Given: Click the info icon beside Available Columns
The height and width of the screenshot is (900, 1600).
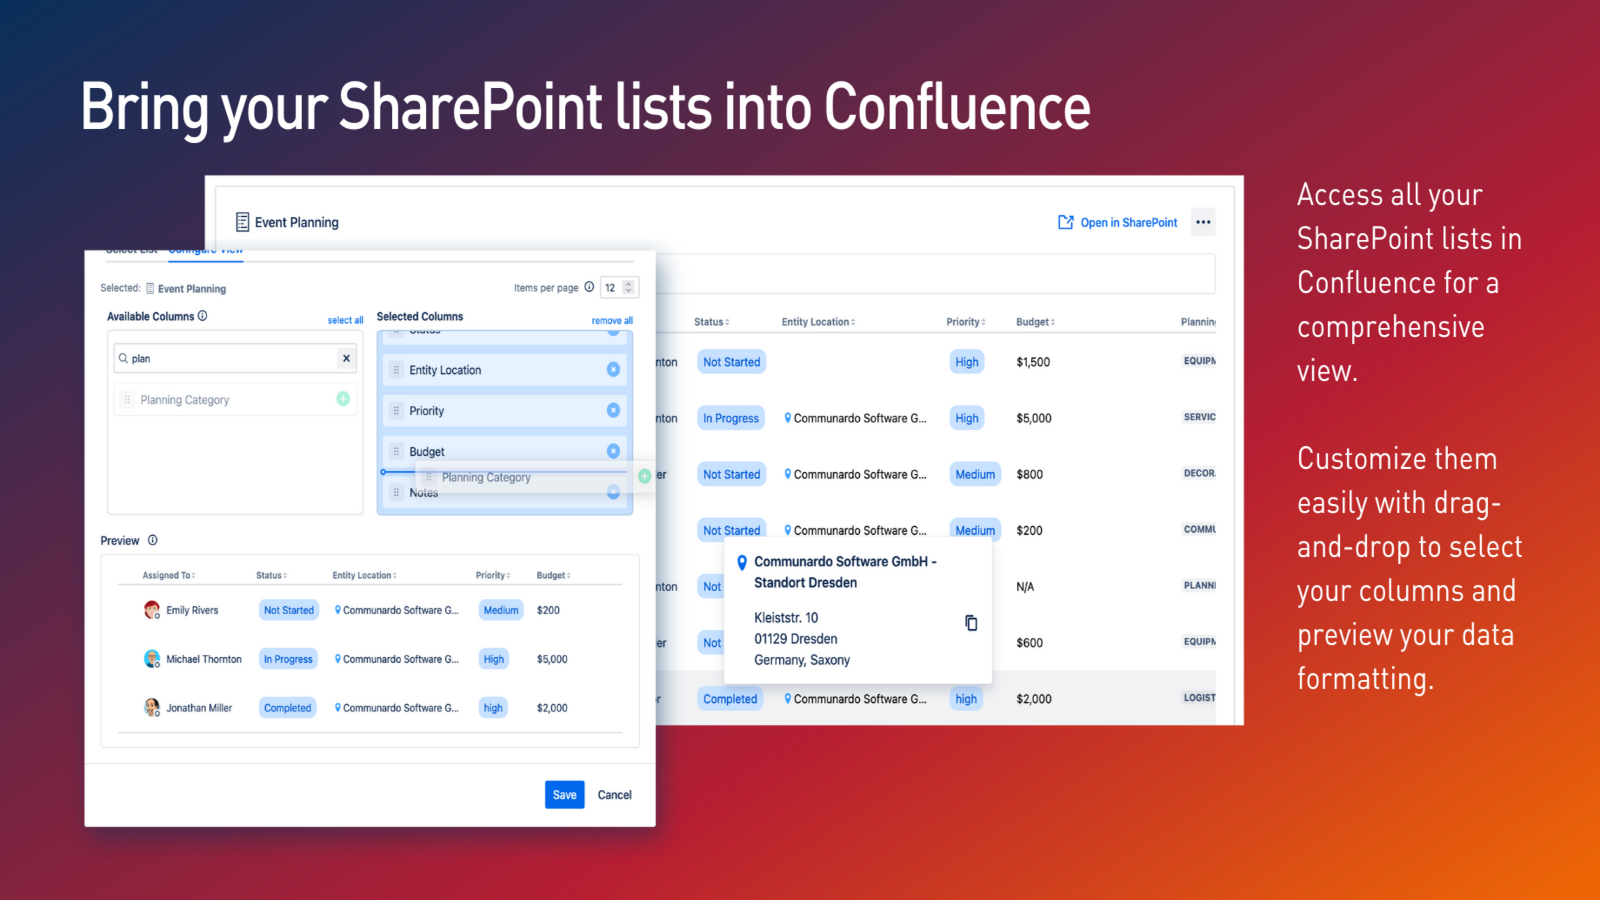Looking at the screenshot, I should click(x=203, y=316).
